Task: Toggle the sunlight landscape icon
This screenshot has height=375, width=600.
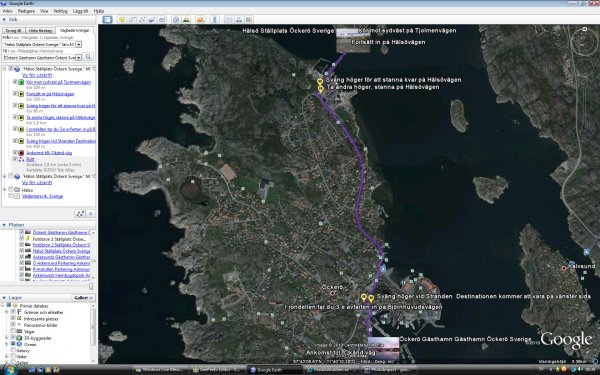Action: pos(186,20)
